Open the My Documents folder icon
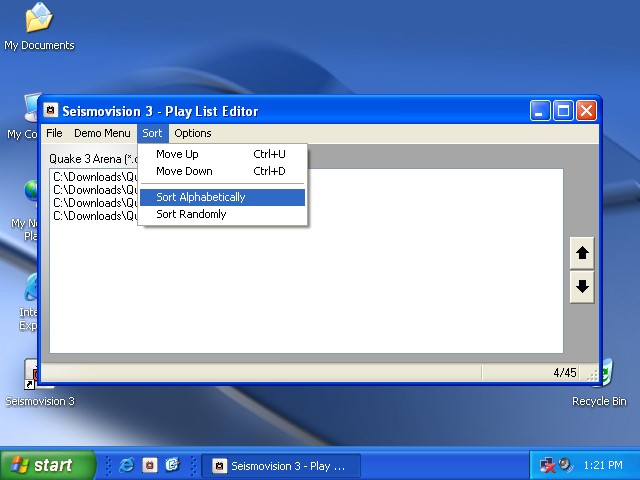 coord(38,20)
